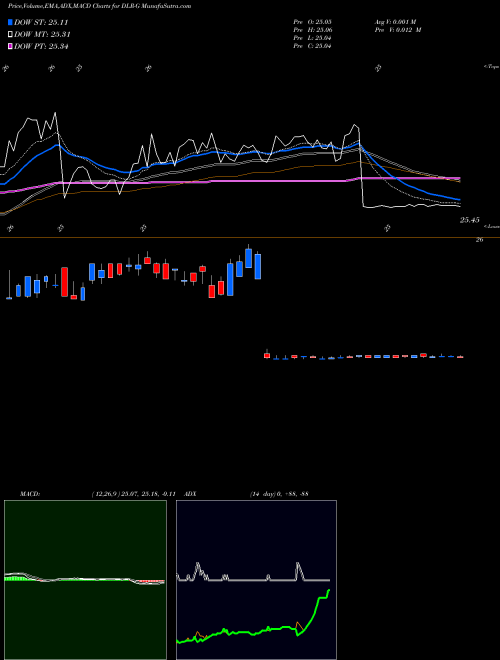Viewport: 500px width, 660px height.
Task: Click the tall red candlestick left of the chart
Action: pos(64,282)
